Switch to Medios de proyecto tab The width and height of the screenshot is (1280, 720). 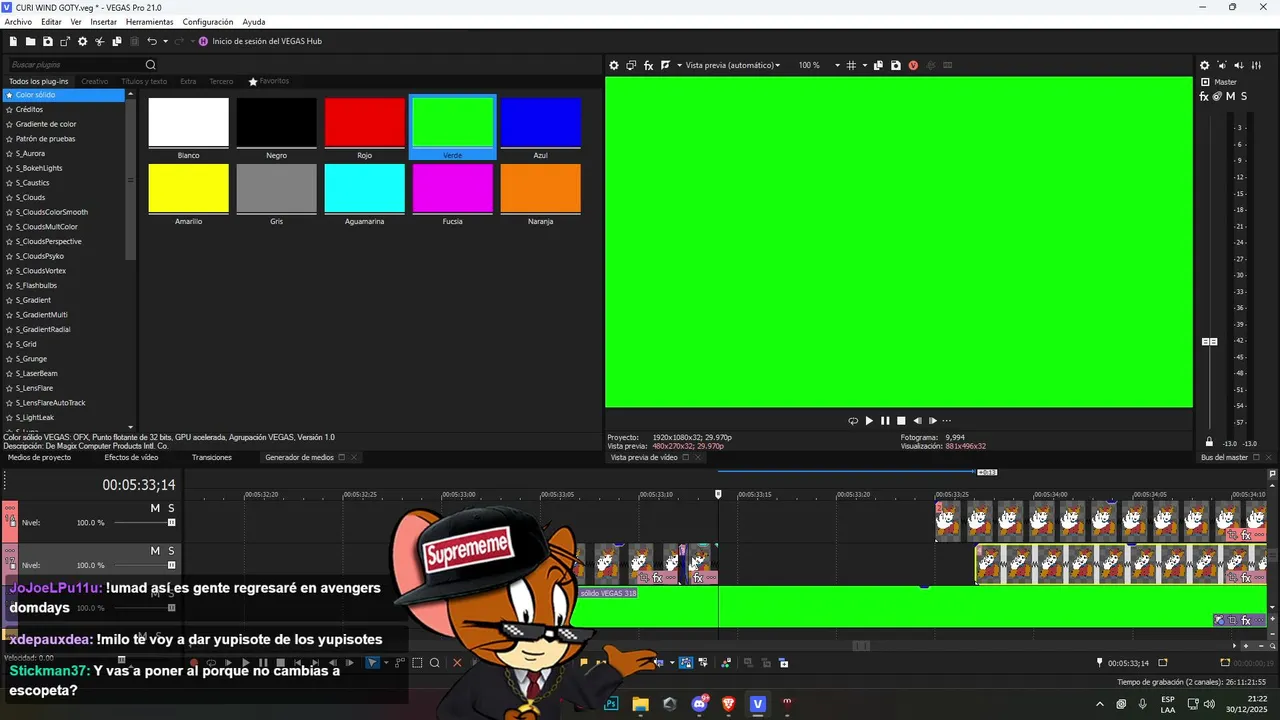tap(39, 457)
